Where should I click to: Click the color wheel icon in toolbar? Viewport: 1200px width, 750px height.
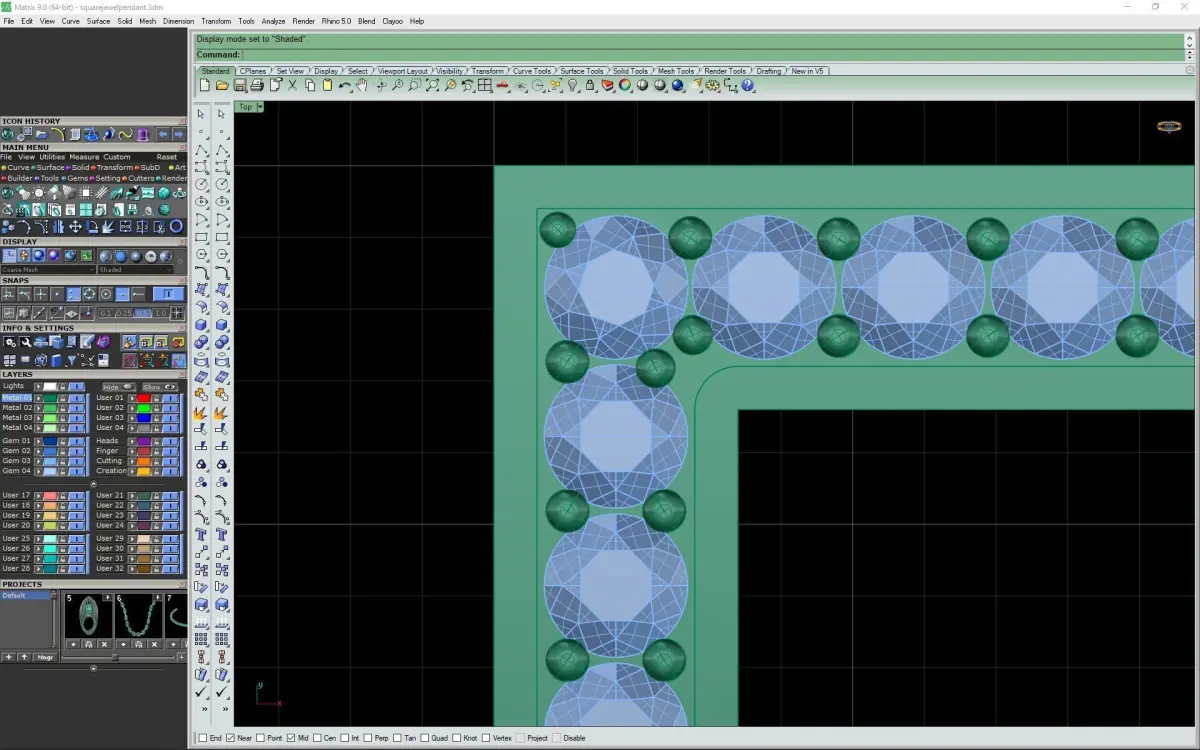pyautogui.click(x=625, y=85)
